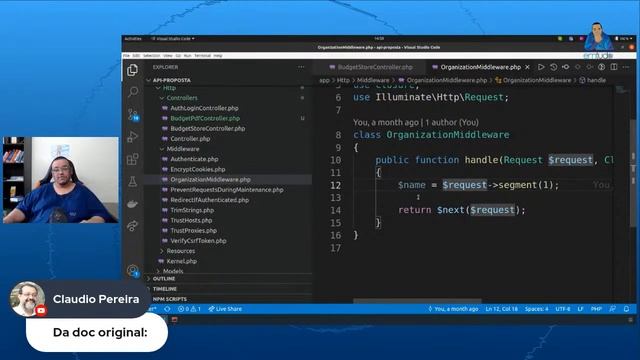This screenshot has height=360, width=640.
Task: Open AuthLoginController.php in explorer
Action: point(204,108)
